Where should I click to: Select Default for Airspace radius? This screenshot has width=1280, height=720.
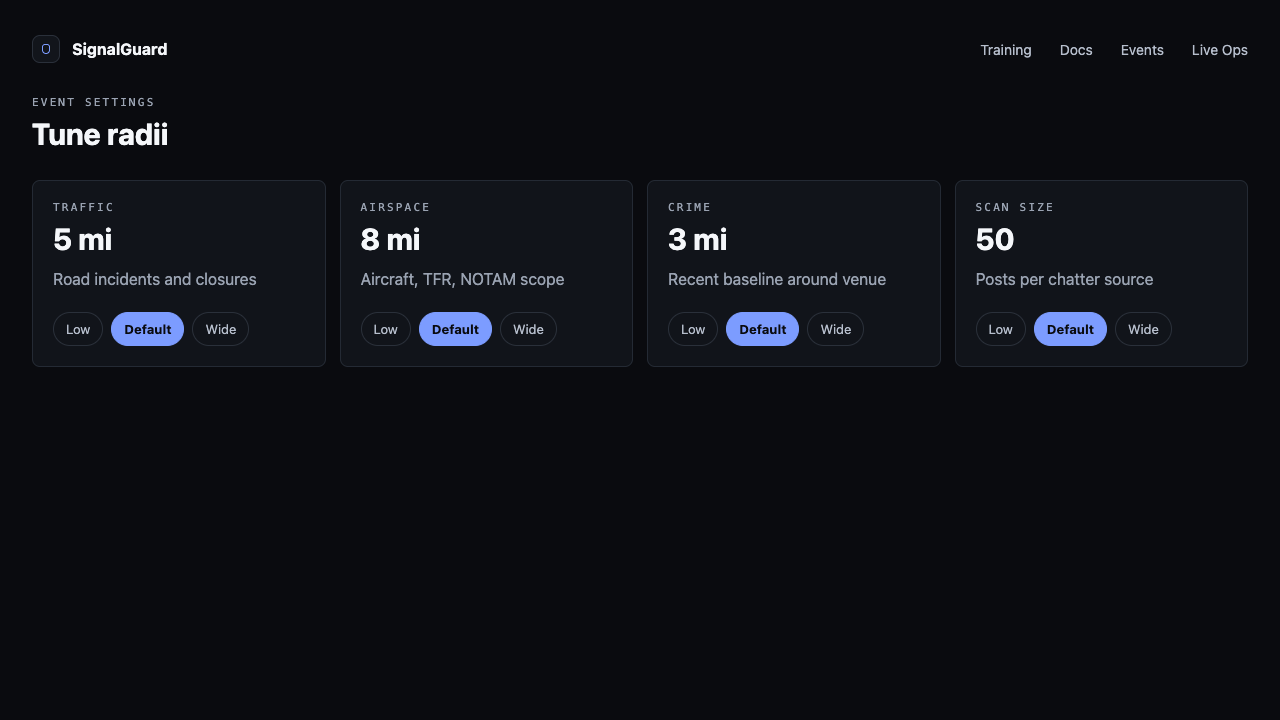pos(455,329)
